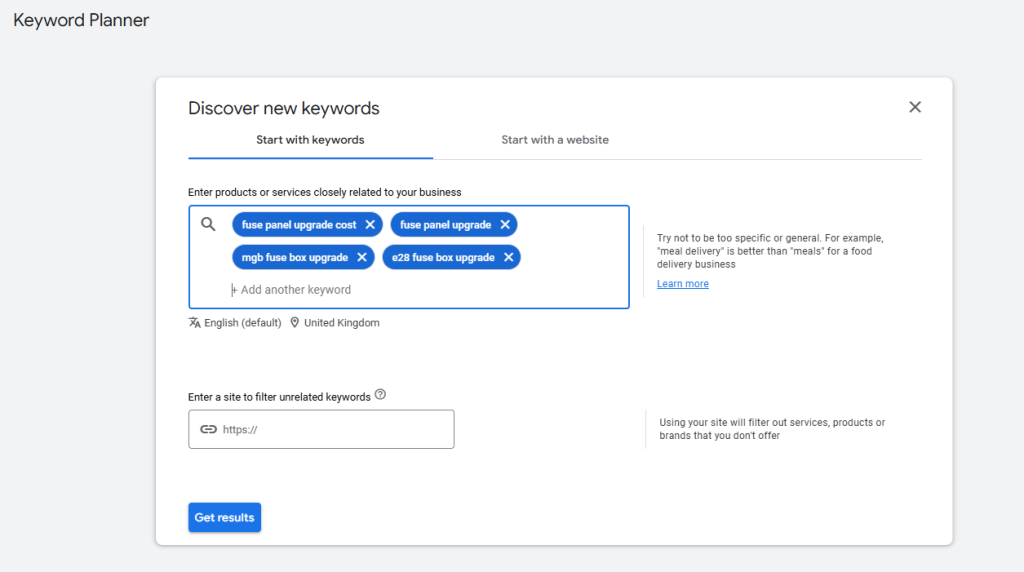The image size is (1024, 572).
Task: Switch to 'Start with keywords' tab
Action: pos(310,140)
